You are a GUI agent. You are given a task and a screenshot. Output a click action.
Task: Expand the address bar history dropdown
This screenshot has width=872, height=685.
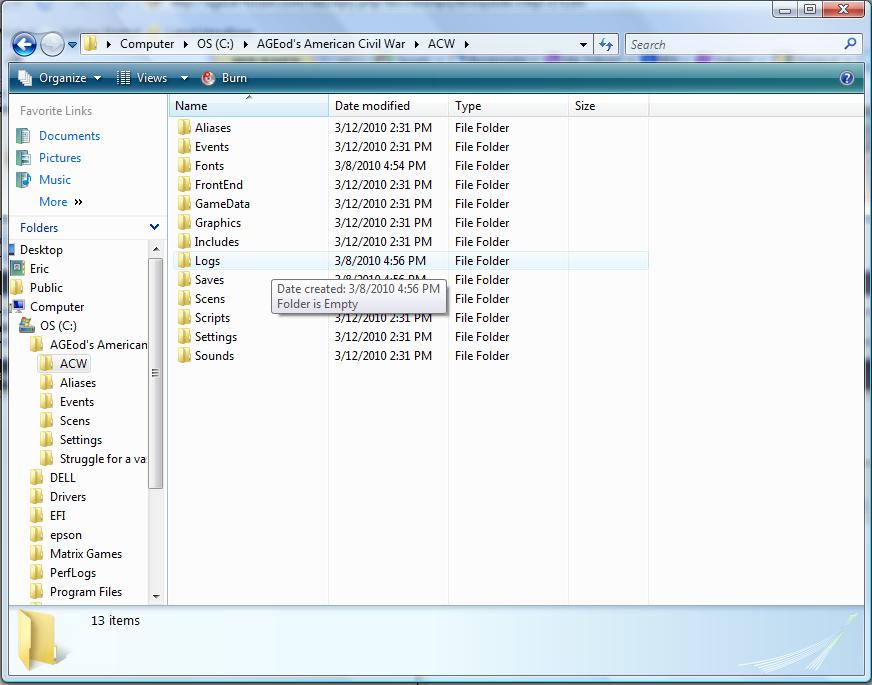[584, 44]
